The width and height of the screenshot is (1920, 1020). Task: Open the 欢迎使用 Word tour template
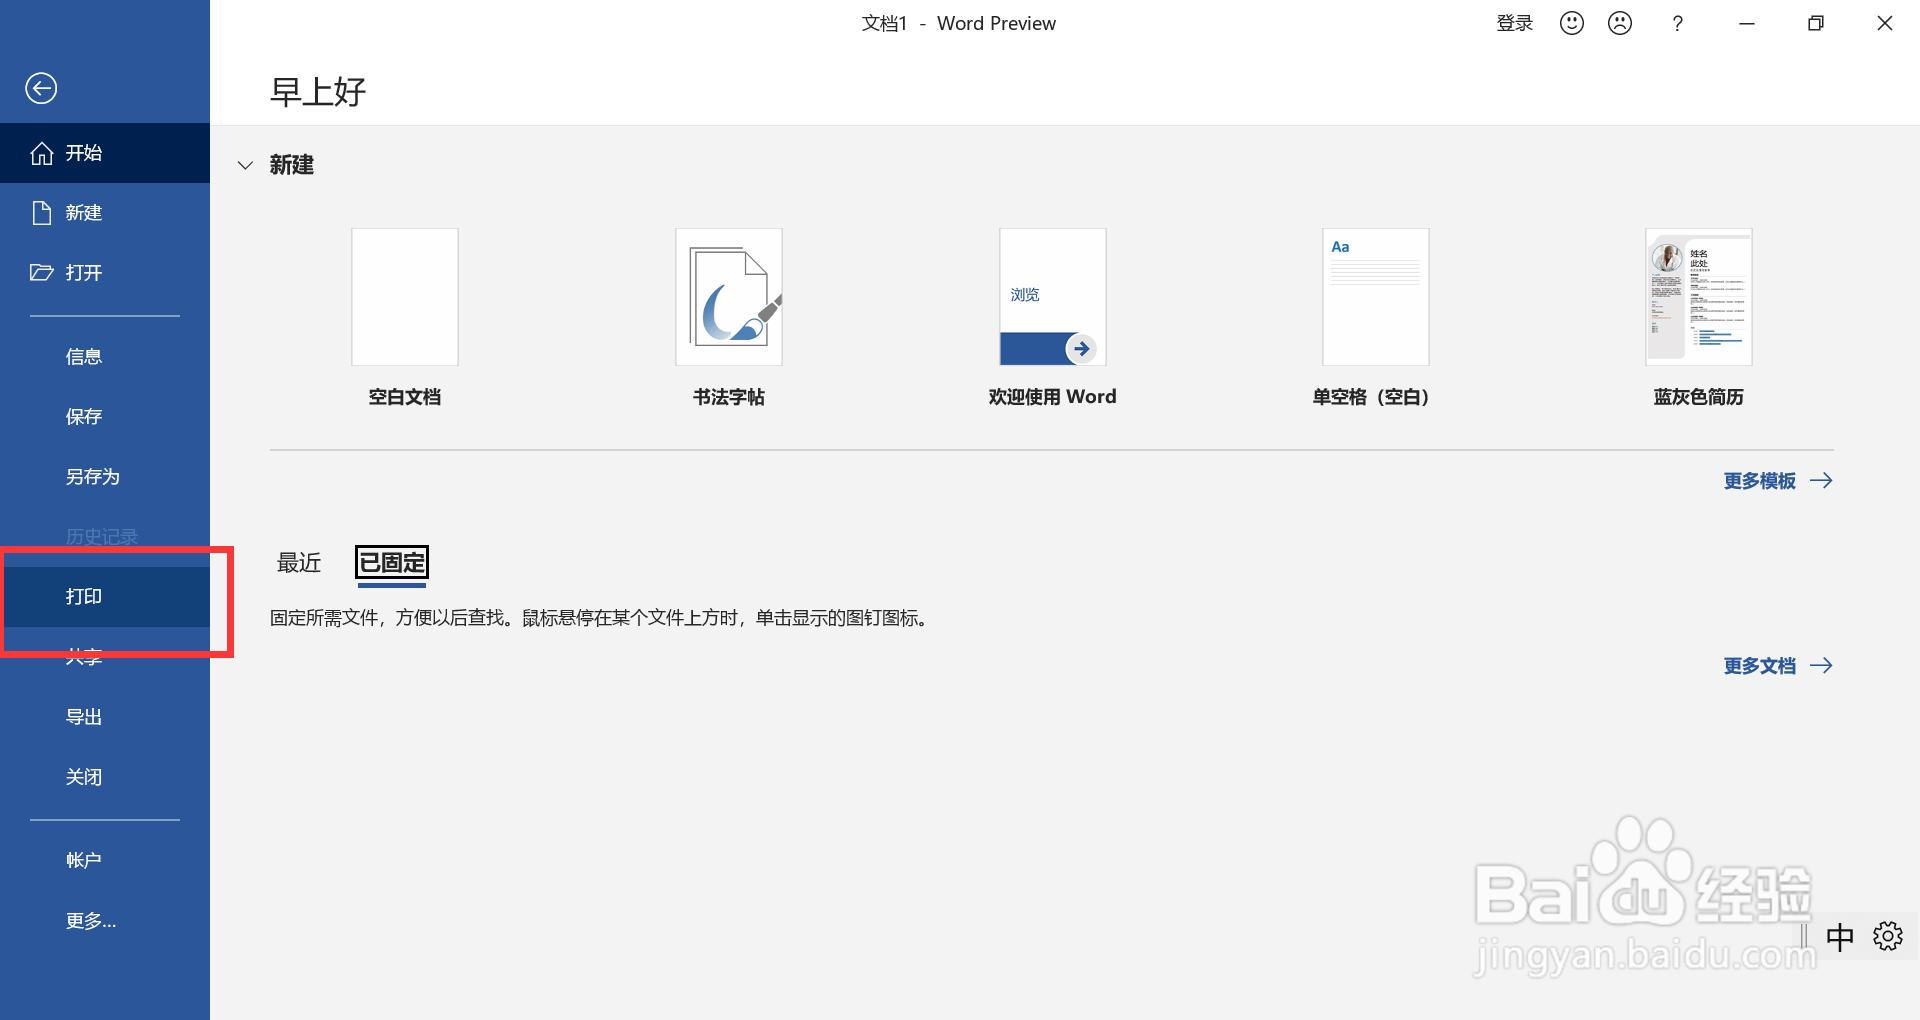pos(1052,296)
